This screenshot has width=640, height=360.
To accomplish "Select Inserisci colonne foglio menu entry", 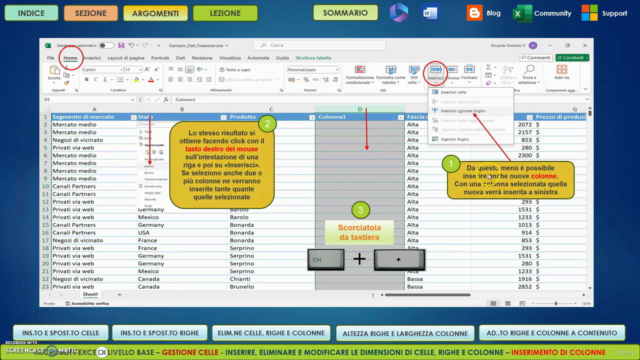I will [x=470, y=111].
